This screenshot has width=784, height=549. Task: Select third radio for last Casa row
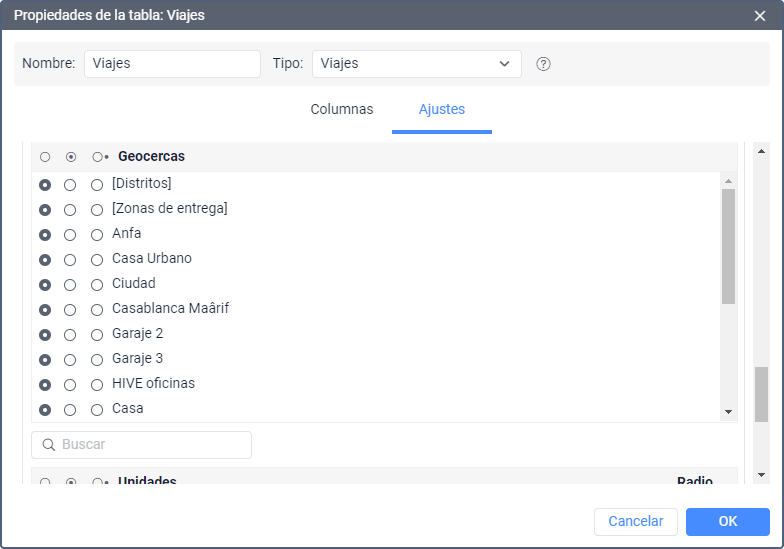click(x=97, y=410)
